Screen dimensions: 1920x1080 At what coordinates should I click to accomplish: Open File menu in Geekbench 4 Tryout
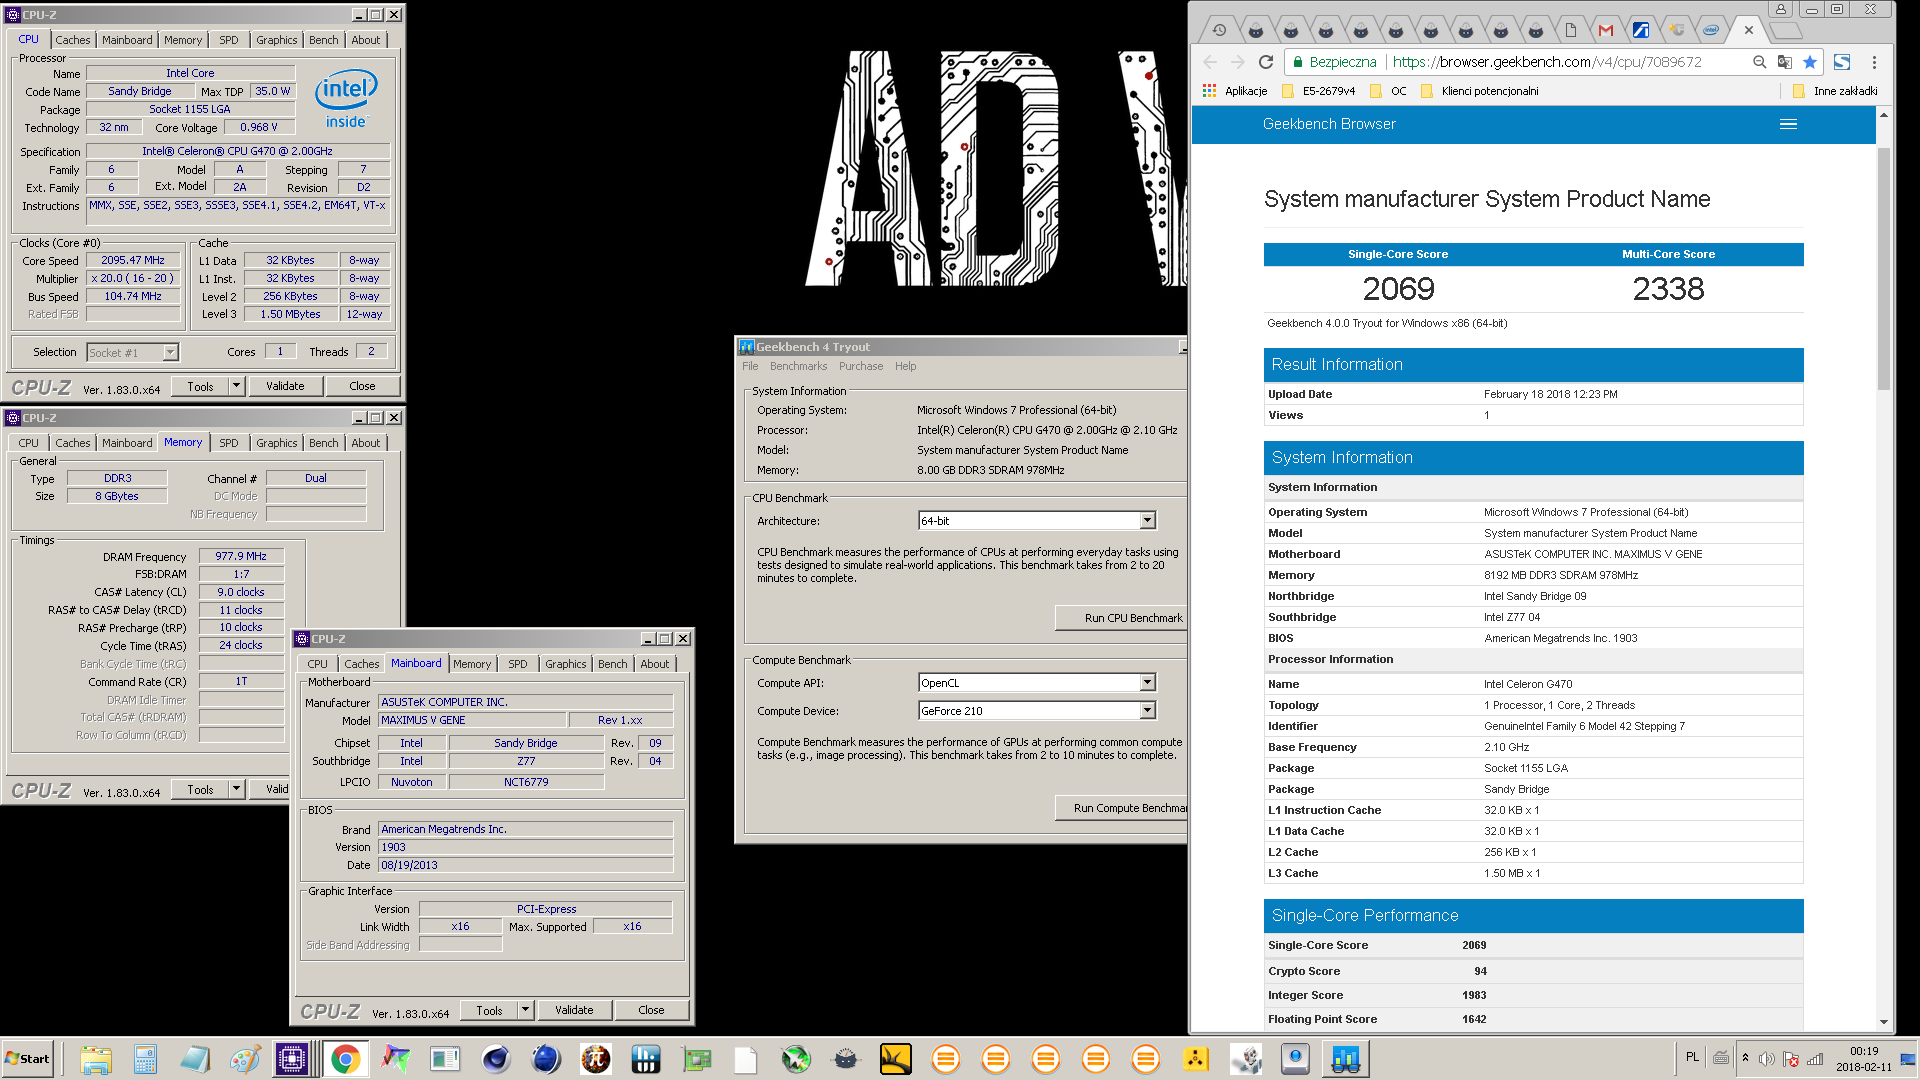click(x=750, y=366)
